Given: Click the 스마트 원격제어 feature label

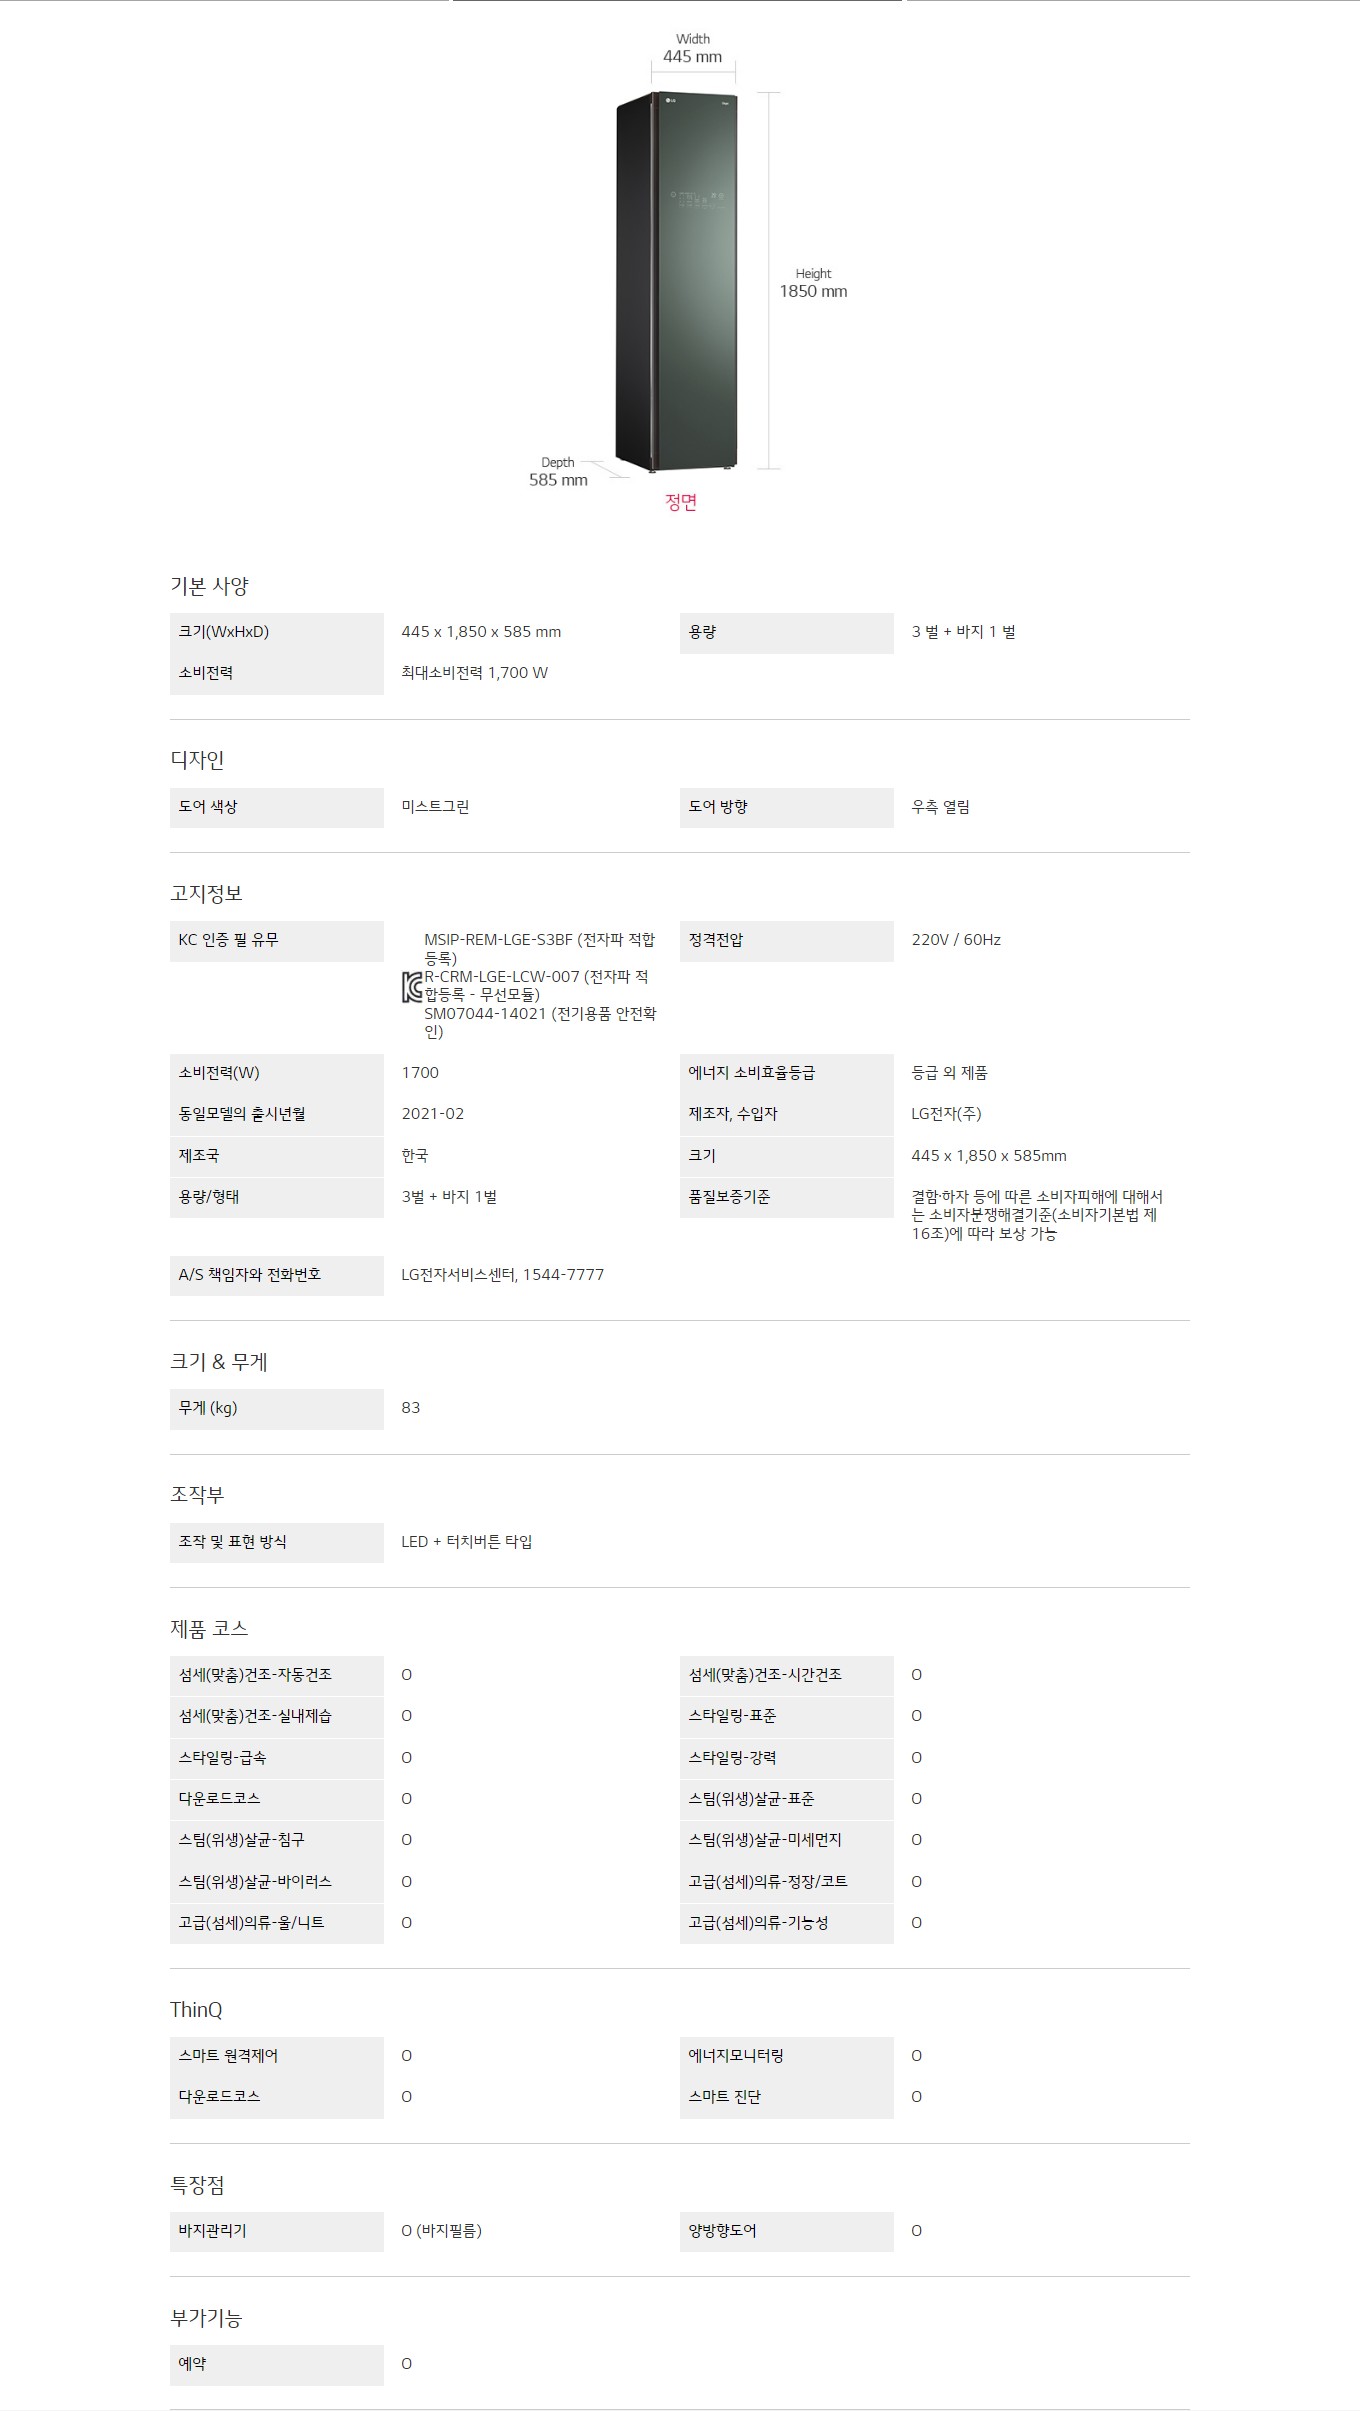Looking at the screenshot, I should click(228, 2056).
